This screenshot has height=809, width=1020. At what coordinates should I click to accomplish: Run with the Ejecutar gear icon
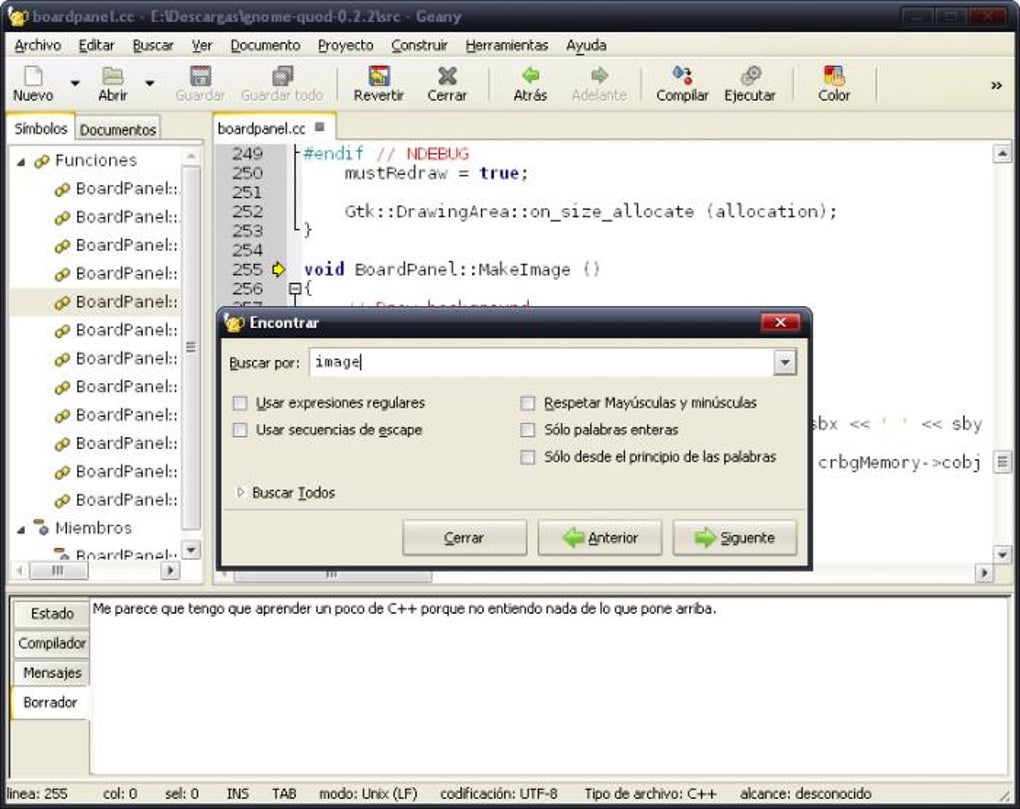pyautogui.click(x=750, y=76)
